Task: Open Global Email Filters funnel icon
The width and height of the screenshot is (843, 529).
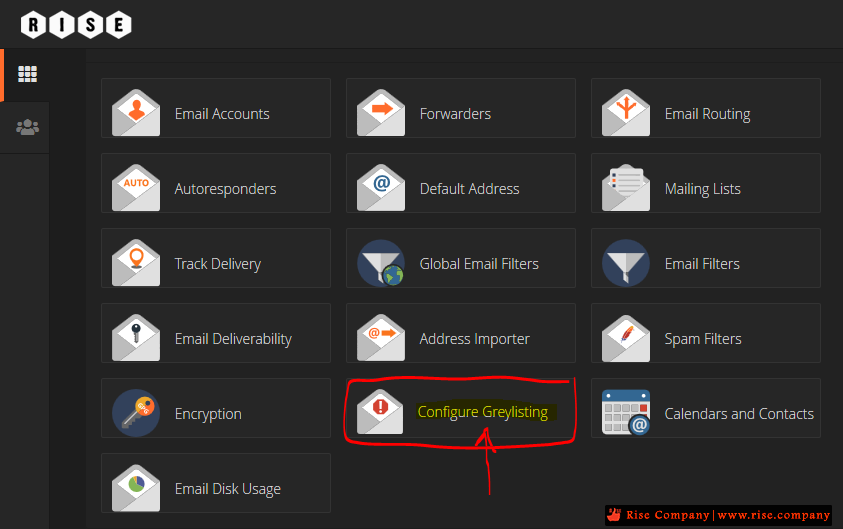Action: tap(381, 263)
